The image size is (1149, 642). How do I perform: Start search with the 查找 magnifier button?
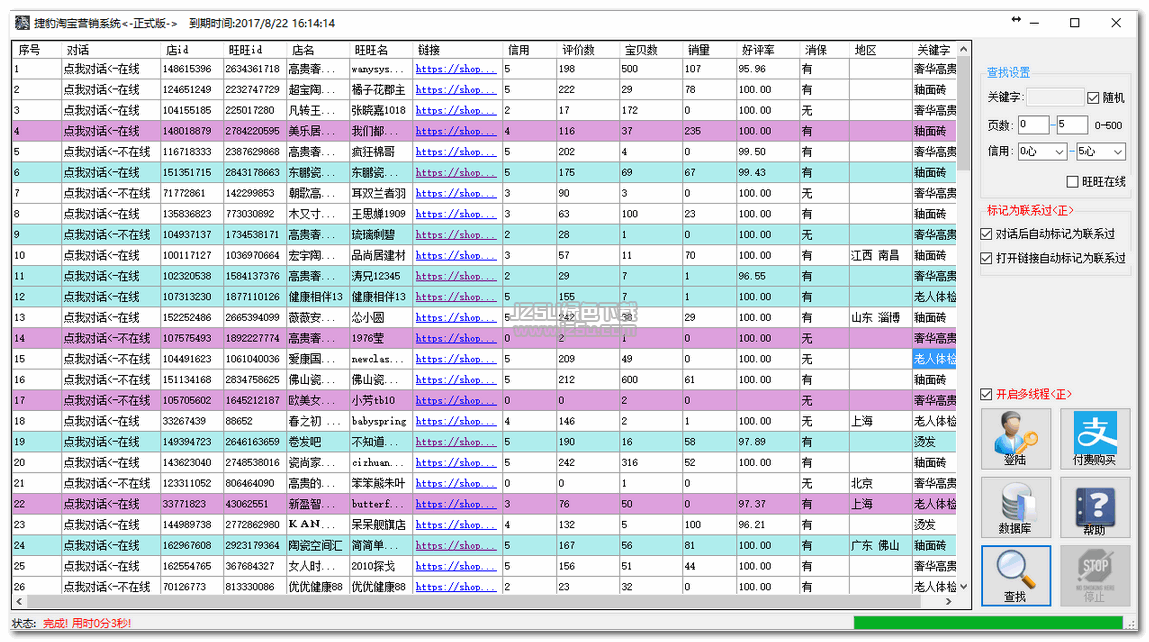pyautogui.click(x=1016, y=575)
